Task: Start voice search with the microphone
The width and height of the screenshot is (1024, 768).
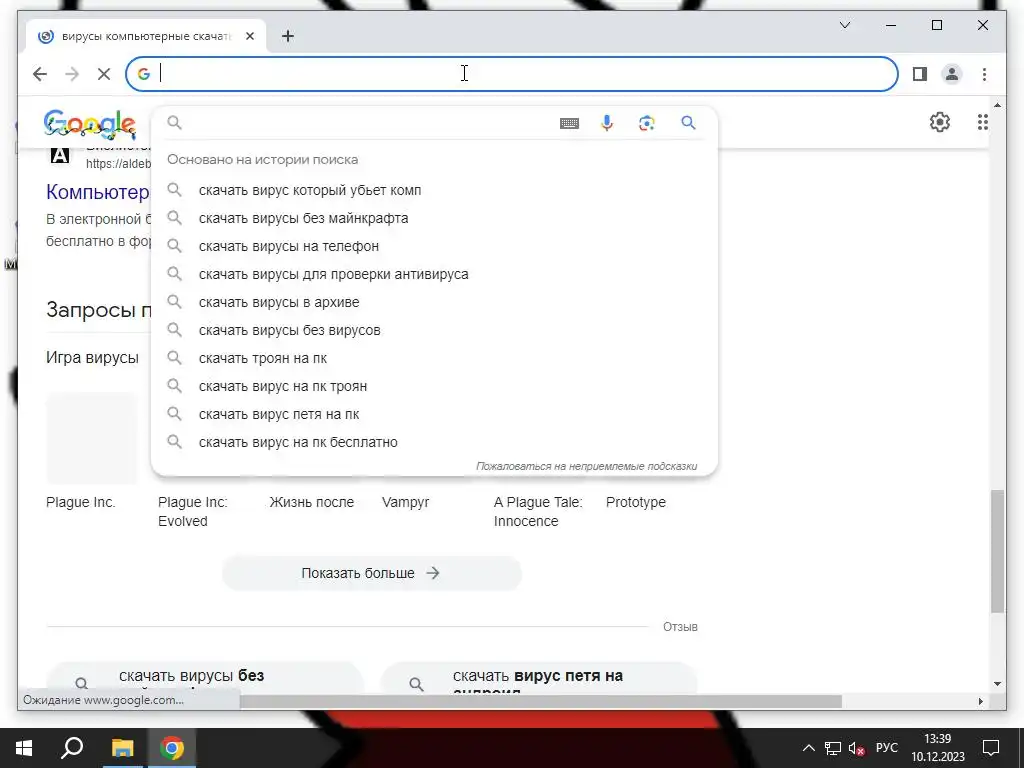Action: tap(607, 123)
